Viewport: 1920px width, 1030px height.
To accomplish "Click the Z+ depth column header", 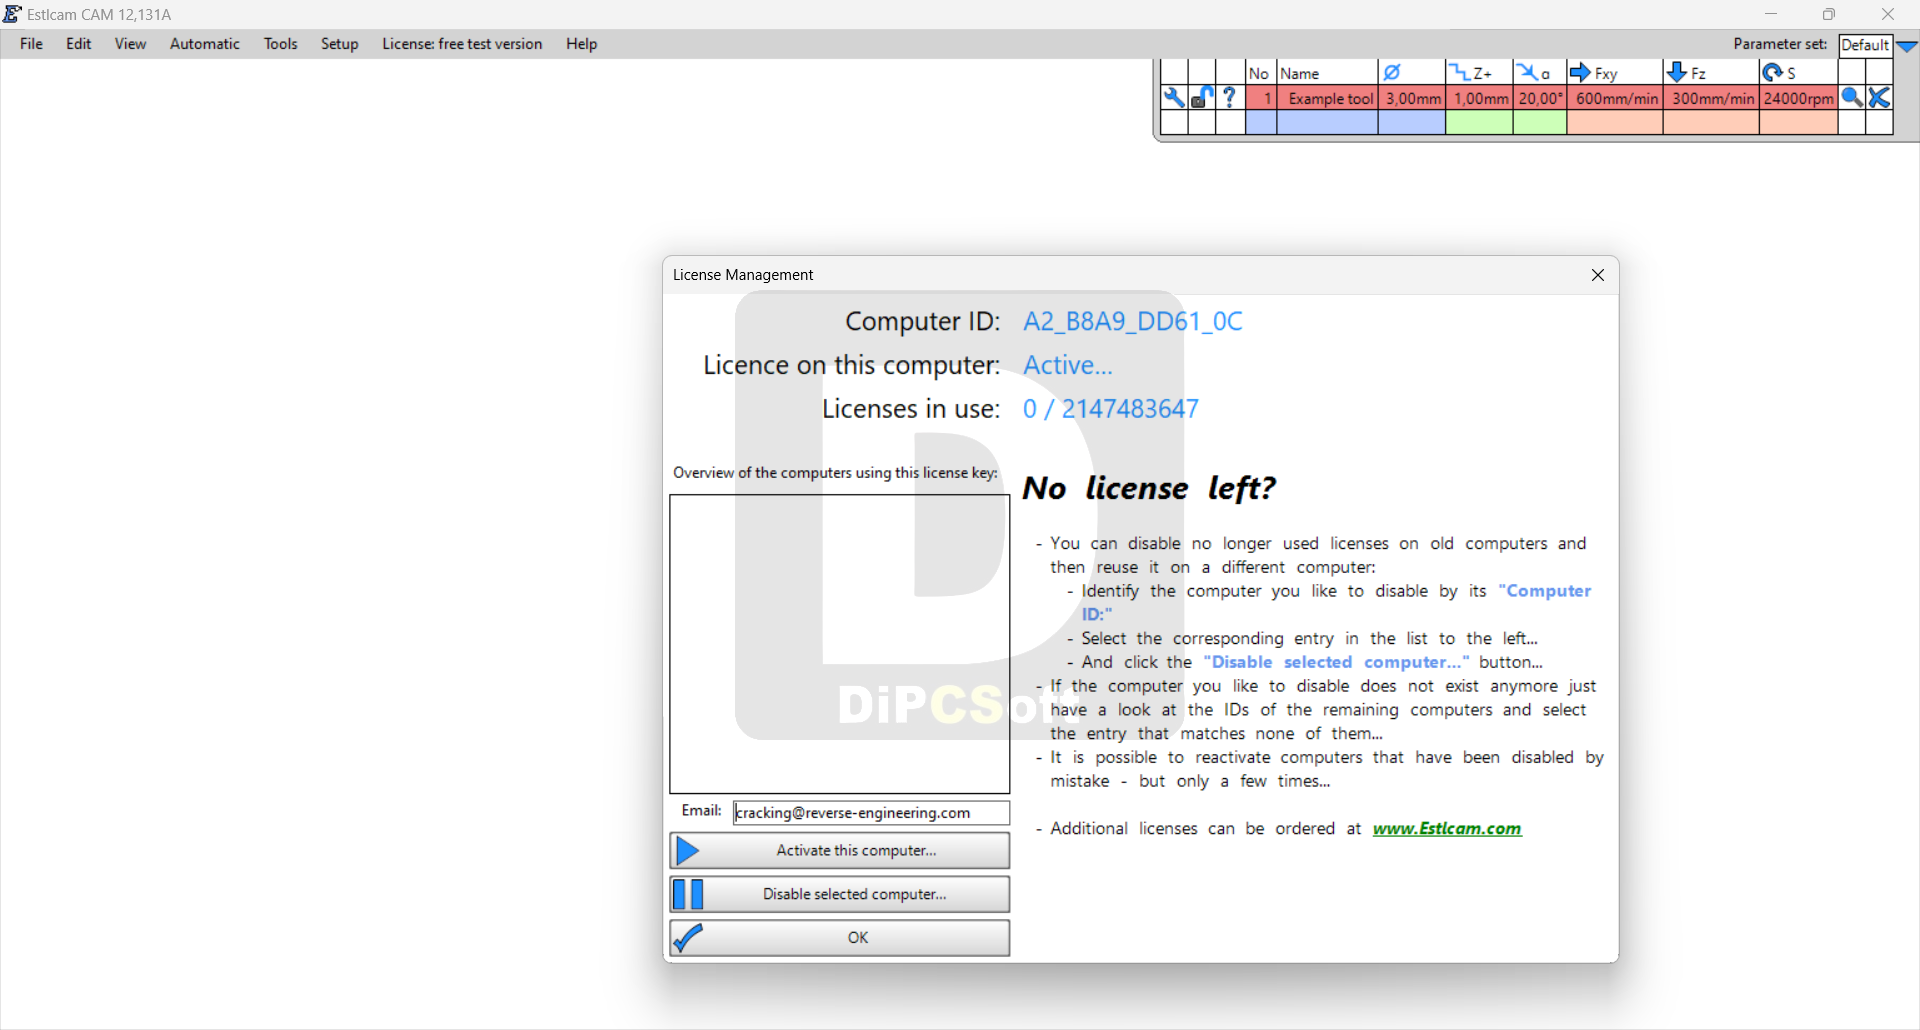I will (x=1479, y=72).
